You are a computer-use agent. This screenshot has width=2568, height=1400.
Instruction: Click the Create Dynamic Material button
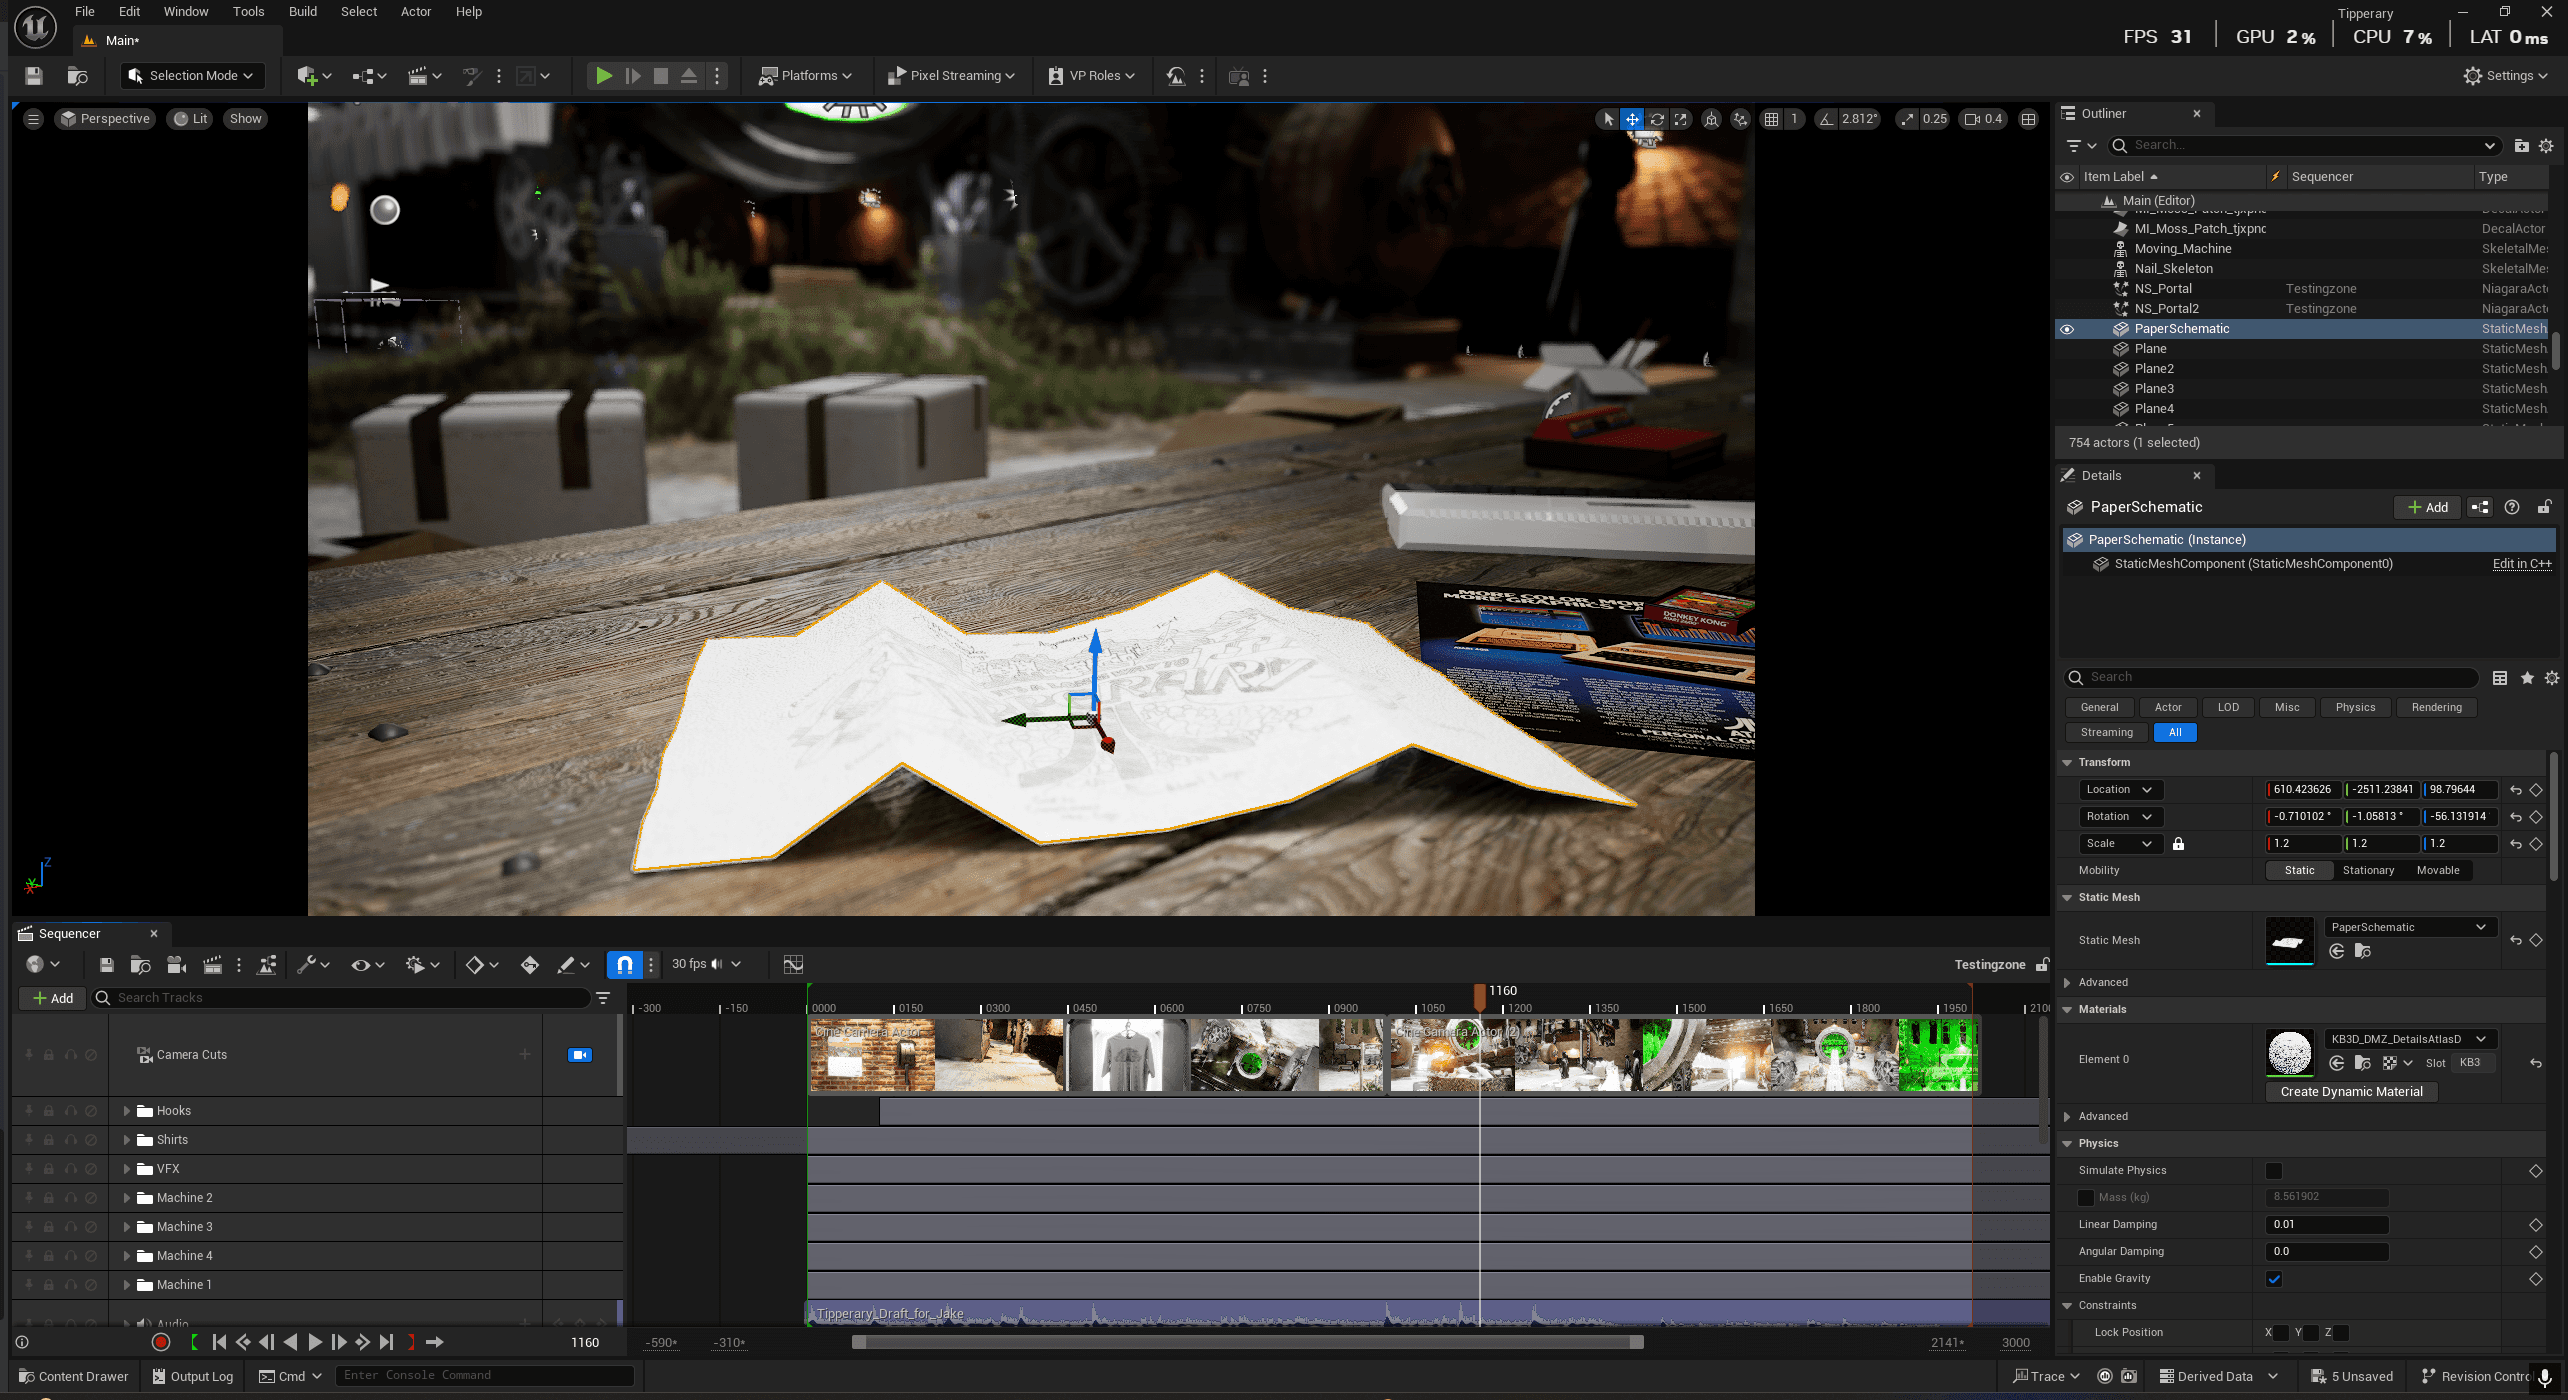click(x=2351, y=1092)
